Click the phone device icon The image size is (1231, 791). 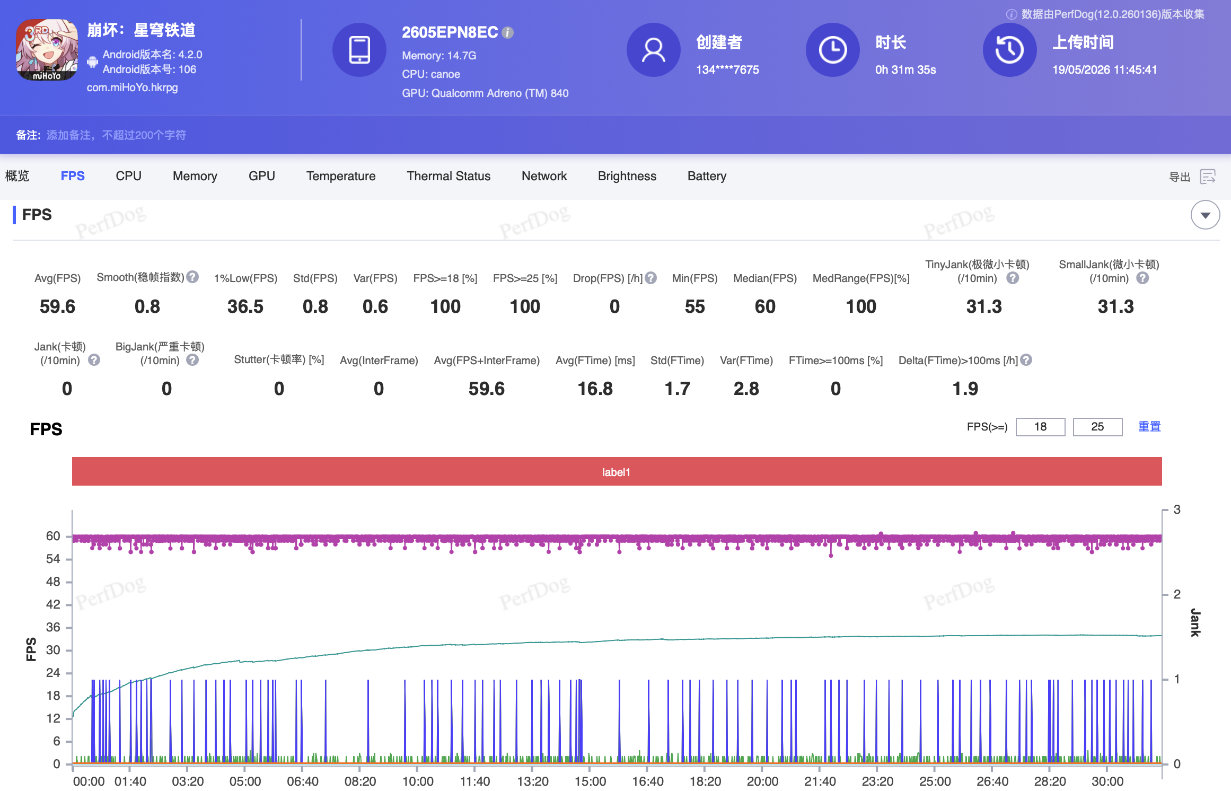pyautogui.click(x=360, y=50)
